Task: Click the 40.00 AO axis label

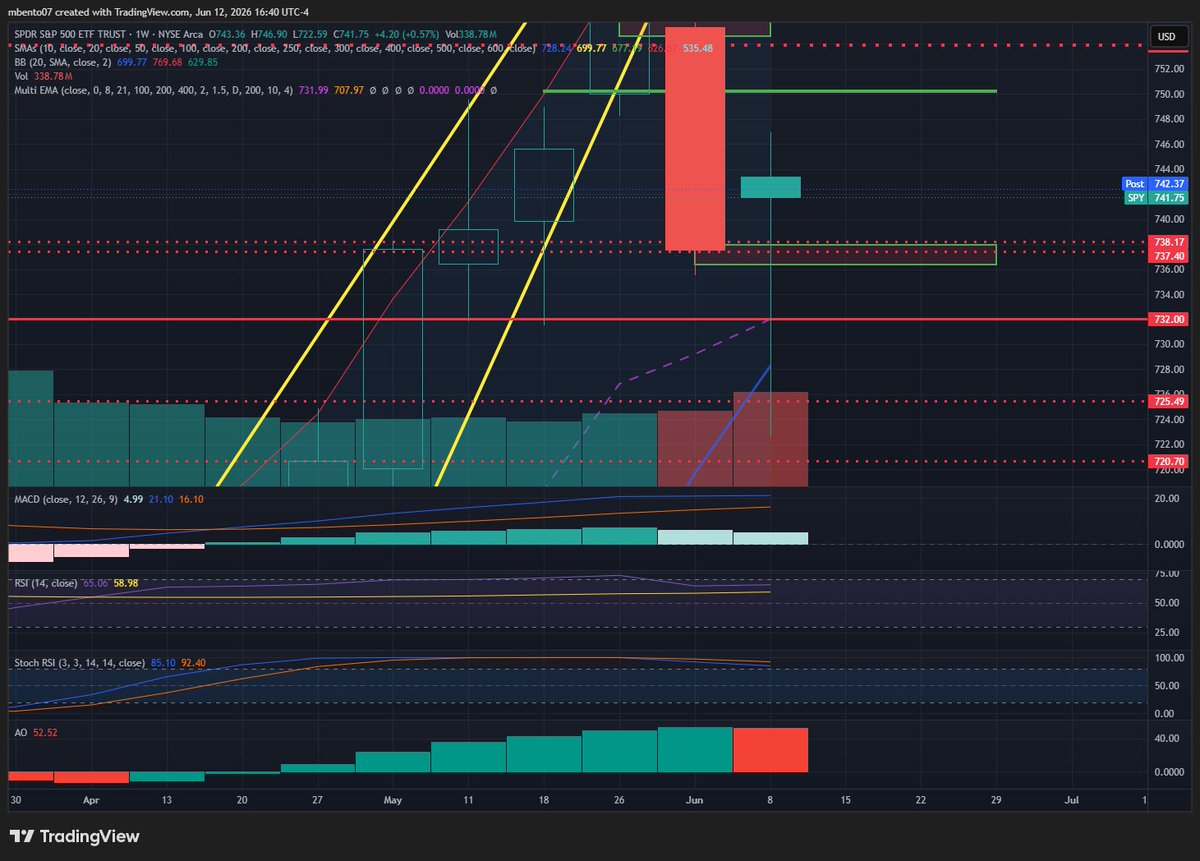Action: tap(1166, 738)
